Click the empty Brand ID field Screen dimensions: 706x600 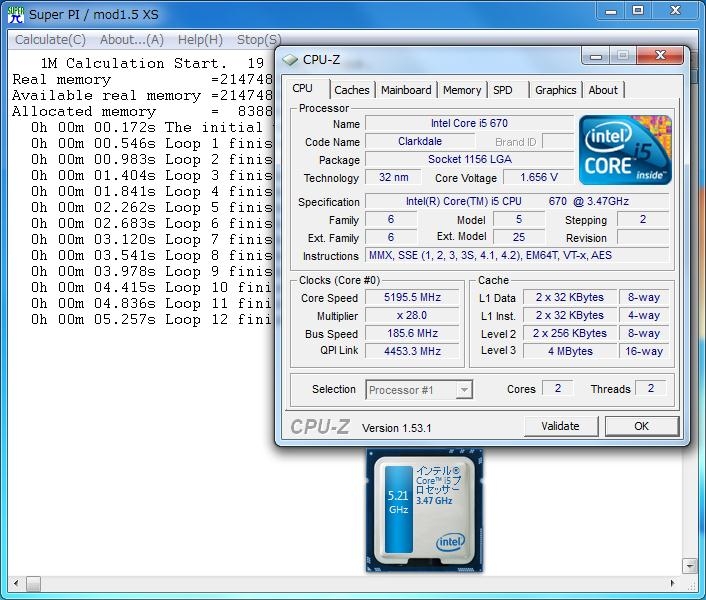[558, 141]
